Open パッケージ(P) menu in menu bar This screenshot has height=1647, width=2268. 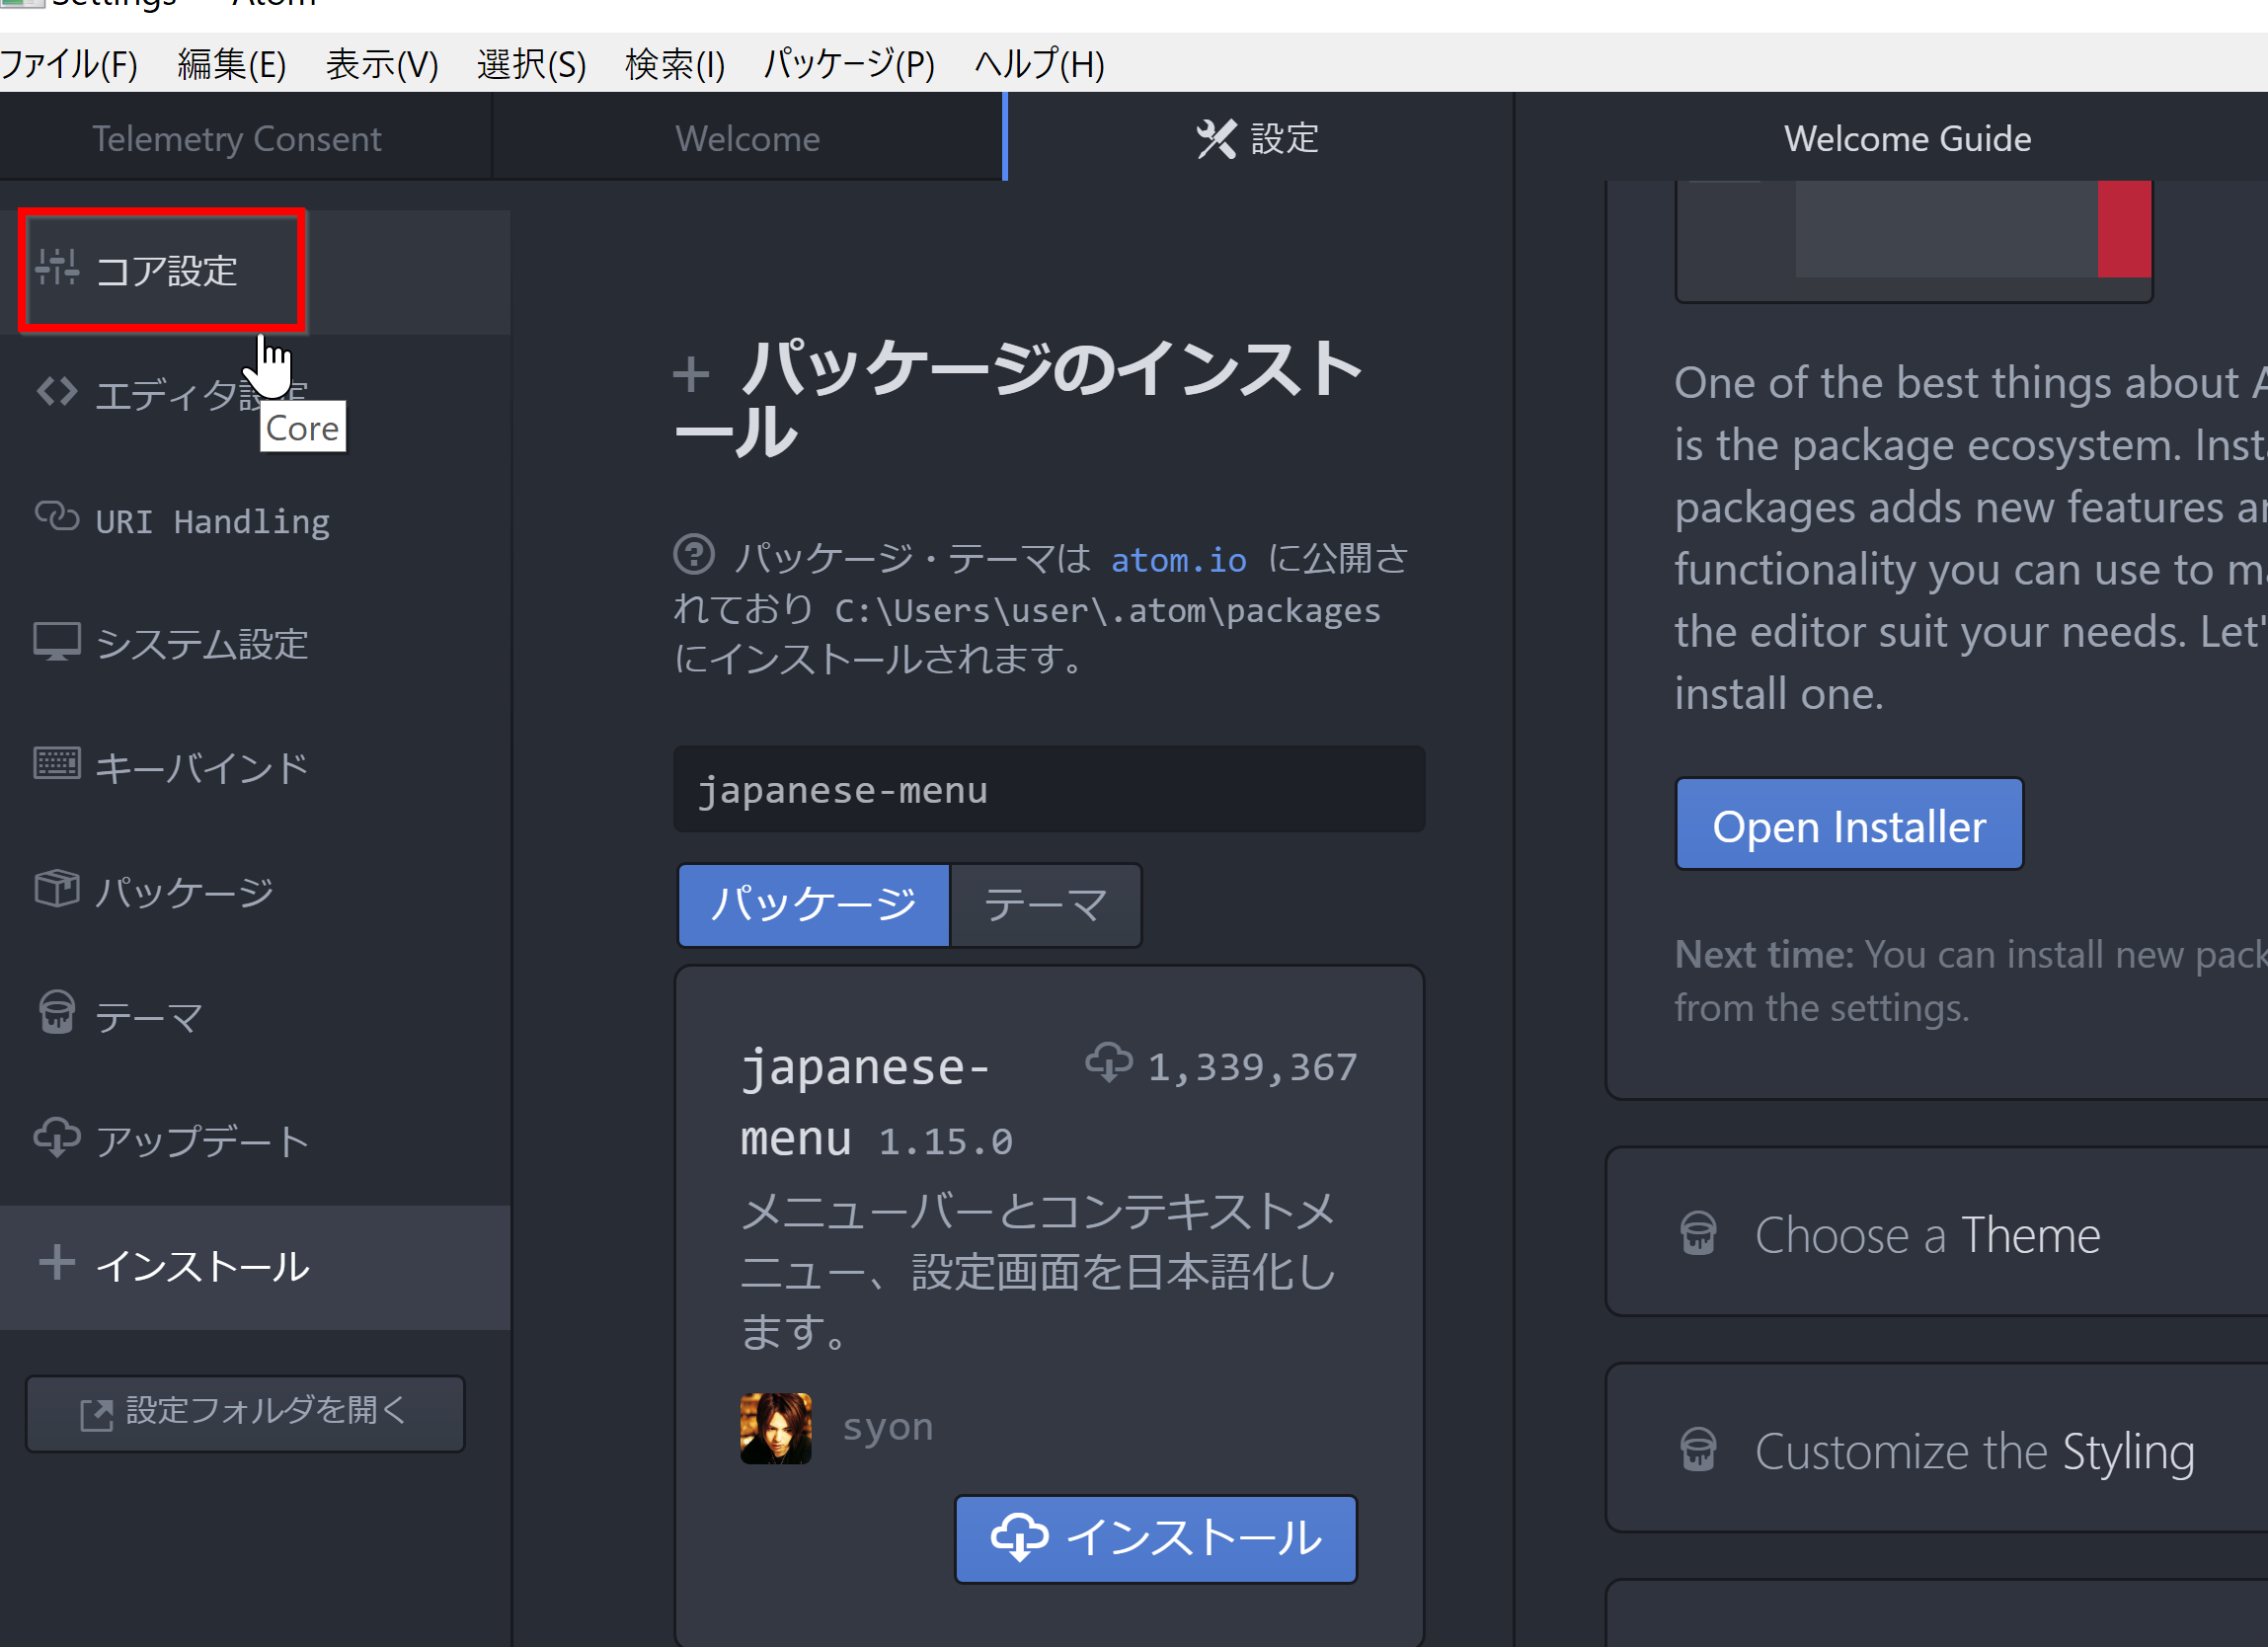(849, 65)
